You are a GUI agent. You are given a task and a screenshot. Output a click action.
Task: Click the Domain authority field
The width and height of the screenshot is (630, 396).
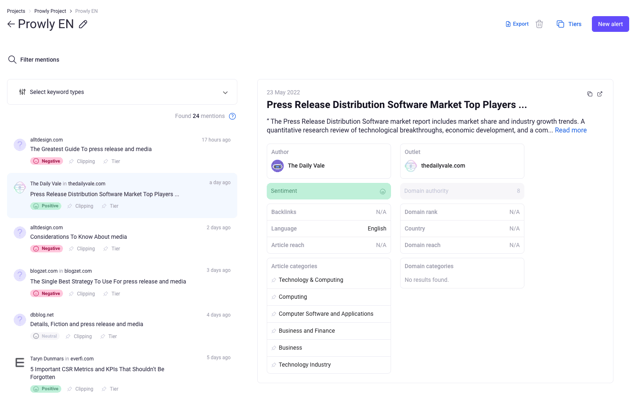[462, 191]
